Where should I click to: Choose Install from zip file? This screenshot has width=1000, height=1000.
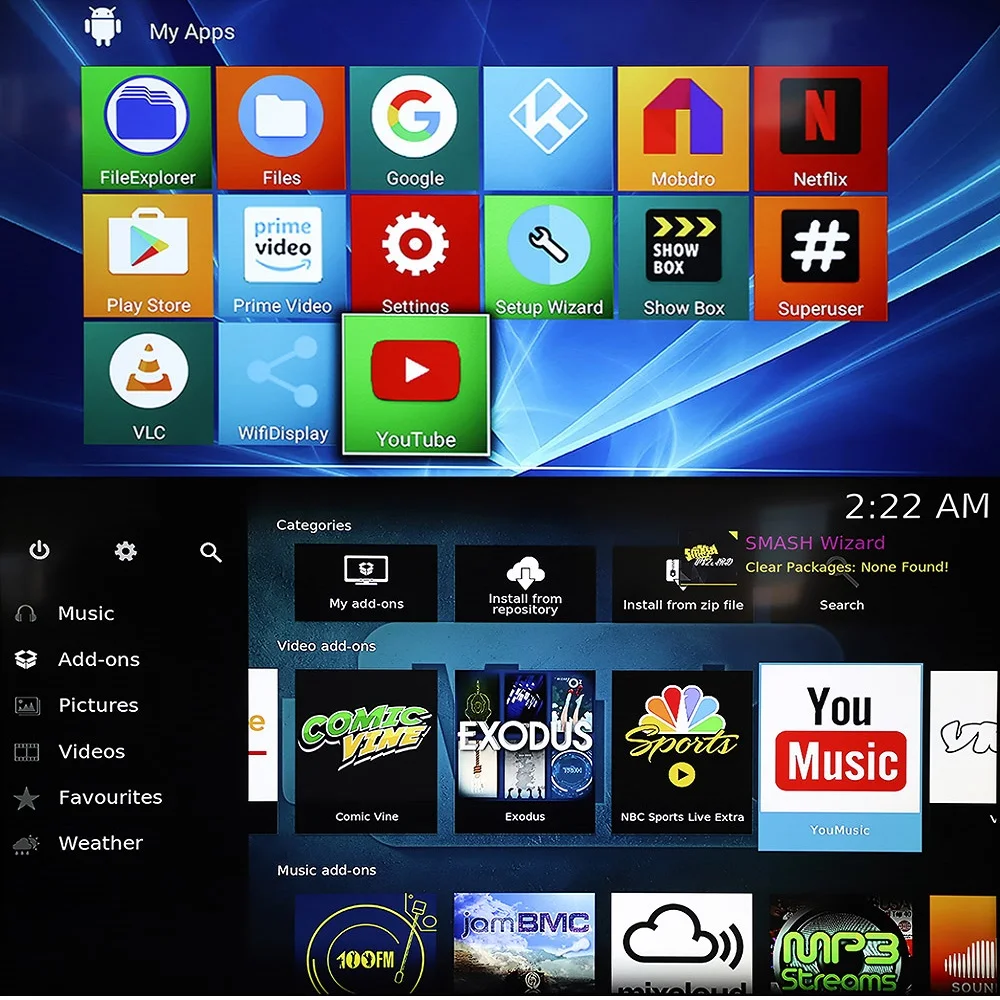coord(683,584)
